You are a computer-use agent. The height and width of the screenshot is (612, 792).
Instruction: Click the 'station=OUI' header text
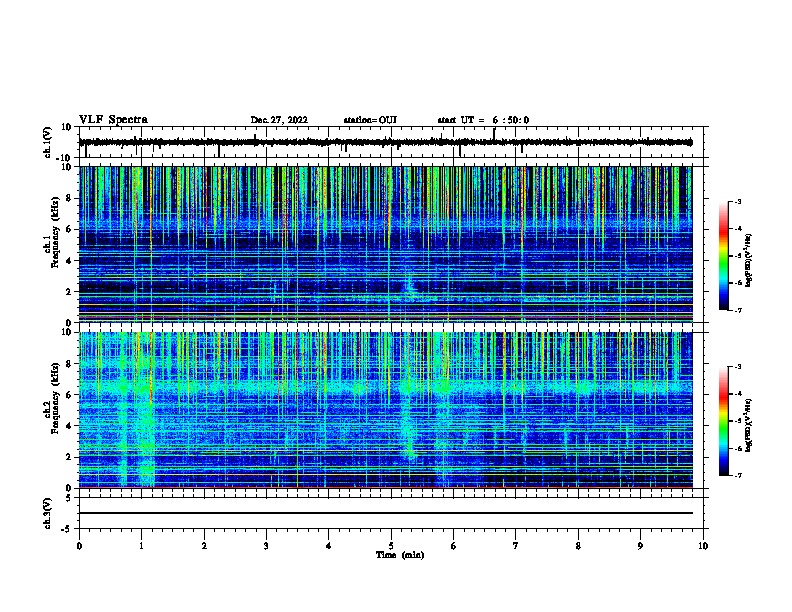(370, 120)
